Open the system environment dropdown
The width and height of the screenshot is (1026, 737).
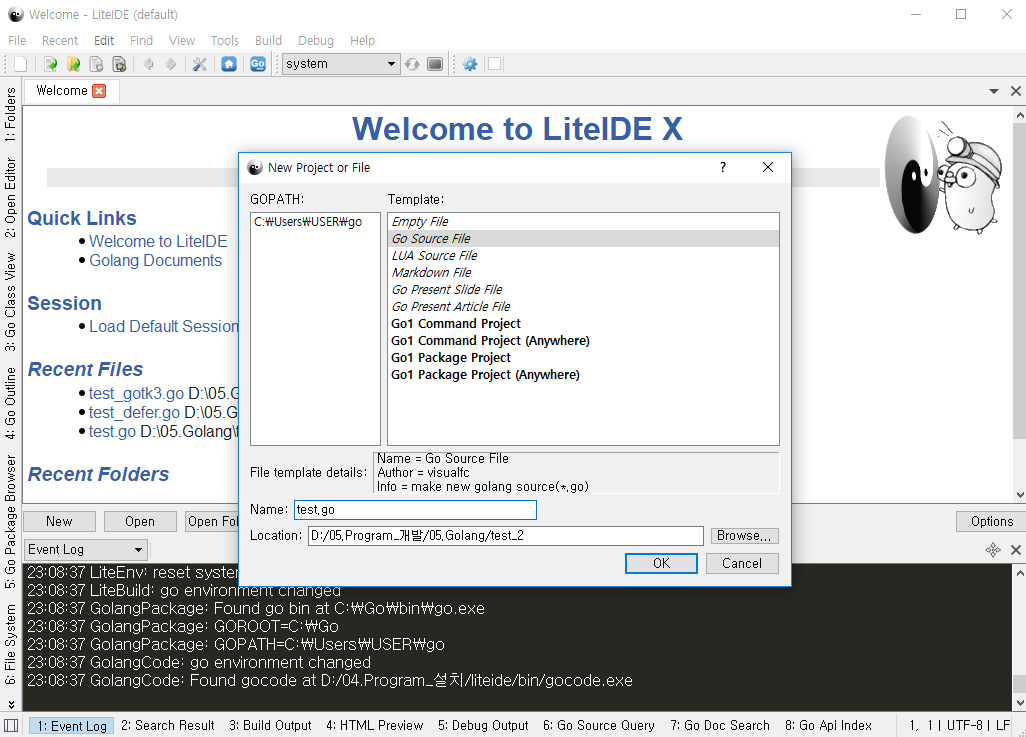pyautogui.click(x=341, y=64)
